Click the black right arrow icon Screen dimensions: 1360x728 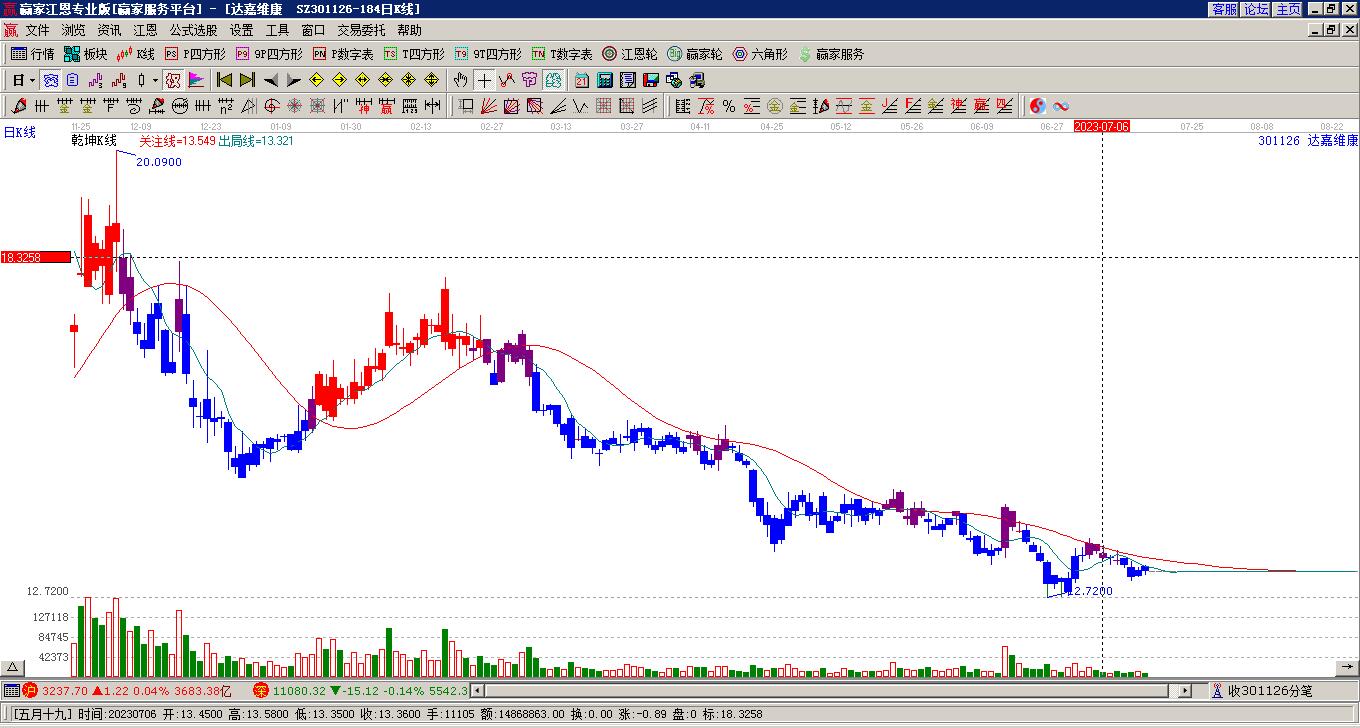tap(293, 80)
